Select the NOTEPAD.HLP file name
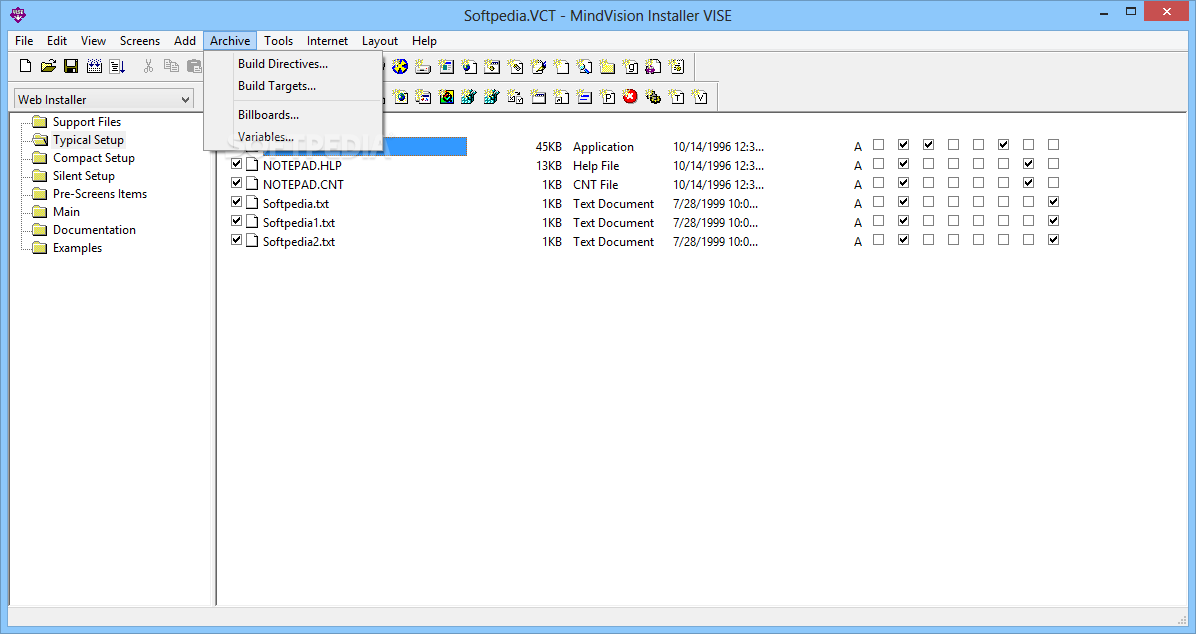Screen dimensions: 1196x634 (x=302, y=166)
